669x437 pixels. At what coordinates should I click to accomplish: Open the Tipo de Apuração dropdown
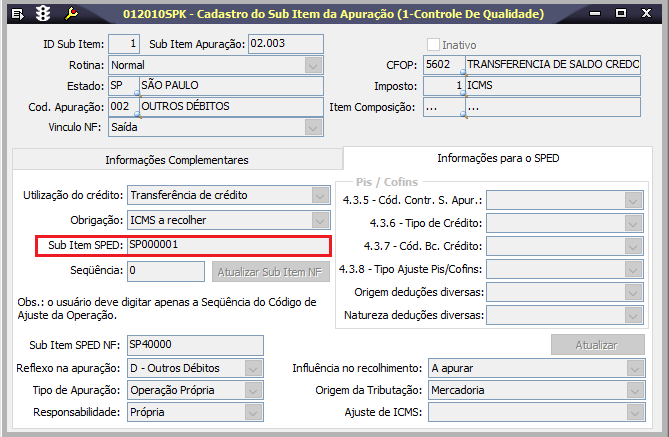point(254,389)
